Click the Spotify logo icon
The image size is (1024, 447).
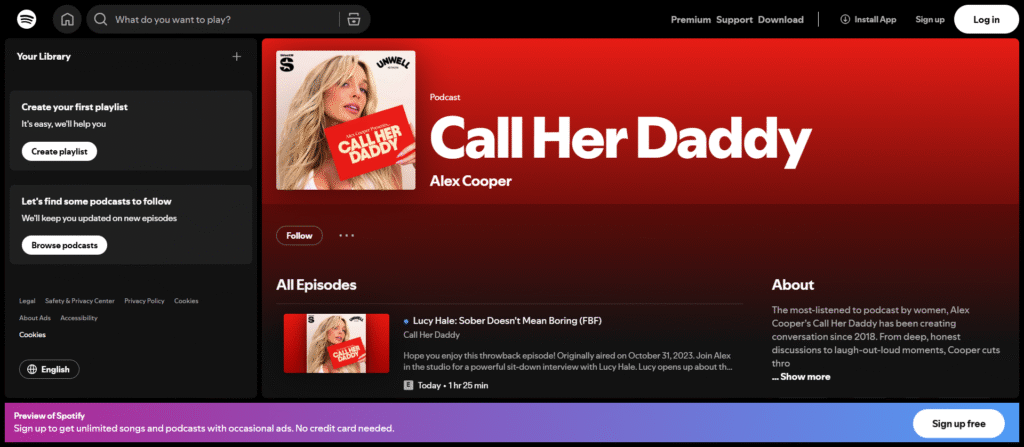pos(27,19)
